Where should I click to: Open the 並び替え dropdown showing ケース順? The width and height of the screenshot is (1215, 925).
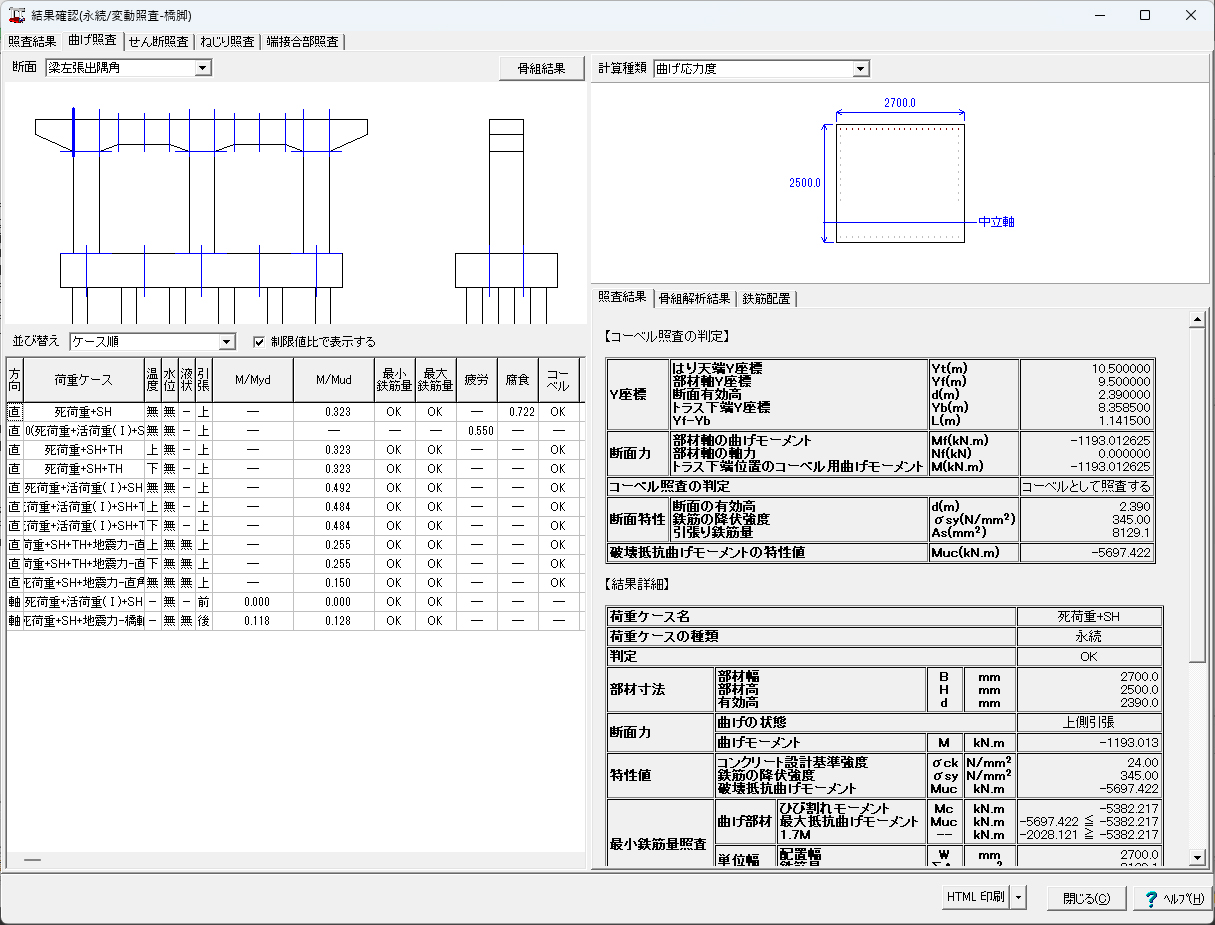click(x=226, y=342)
